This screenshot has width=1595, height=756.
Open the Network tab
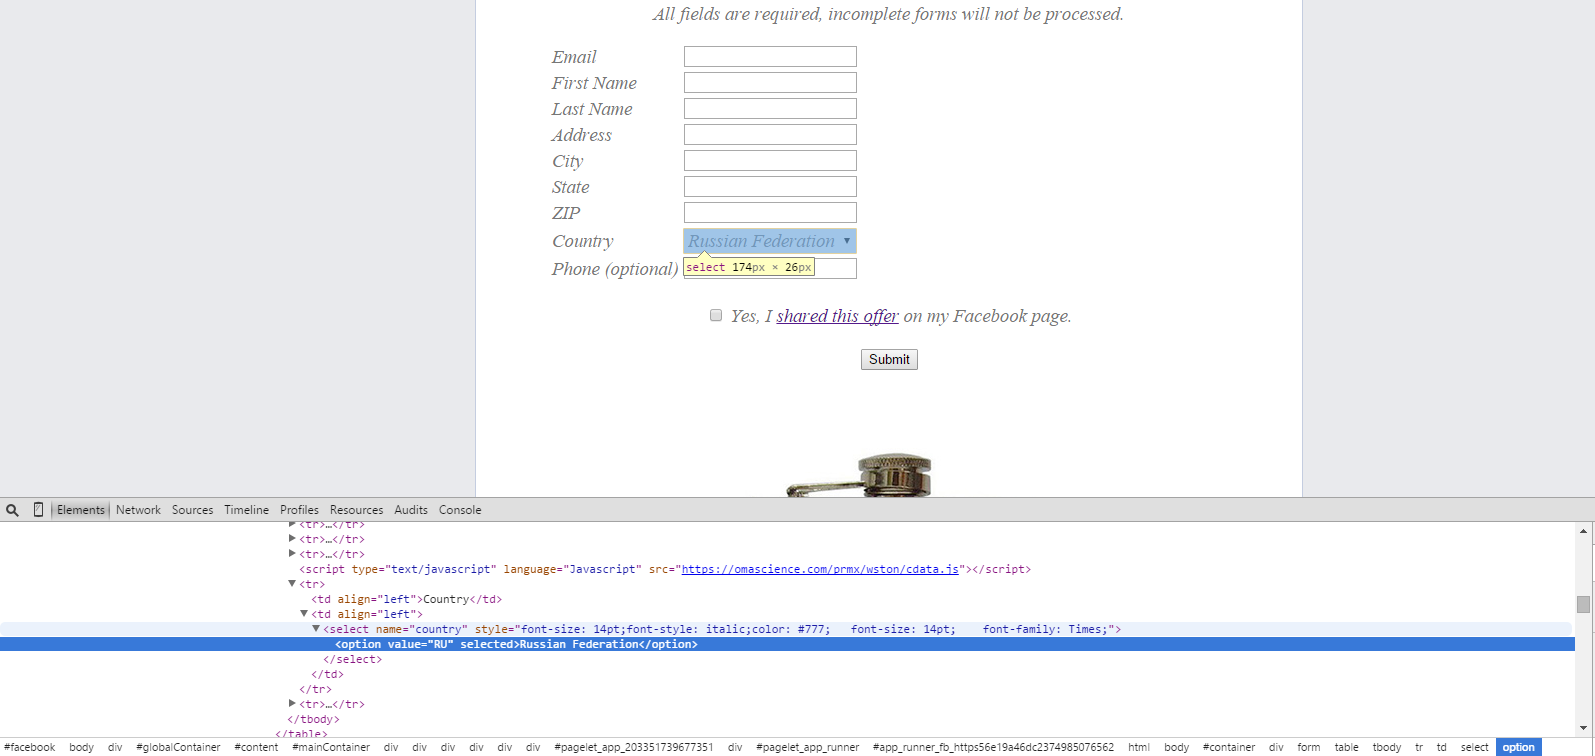138,510
